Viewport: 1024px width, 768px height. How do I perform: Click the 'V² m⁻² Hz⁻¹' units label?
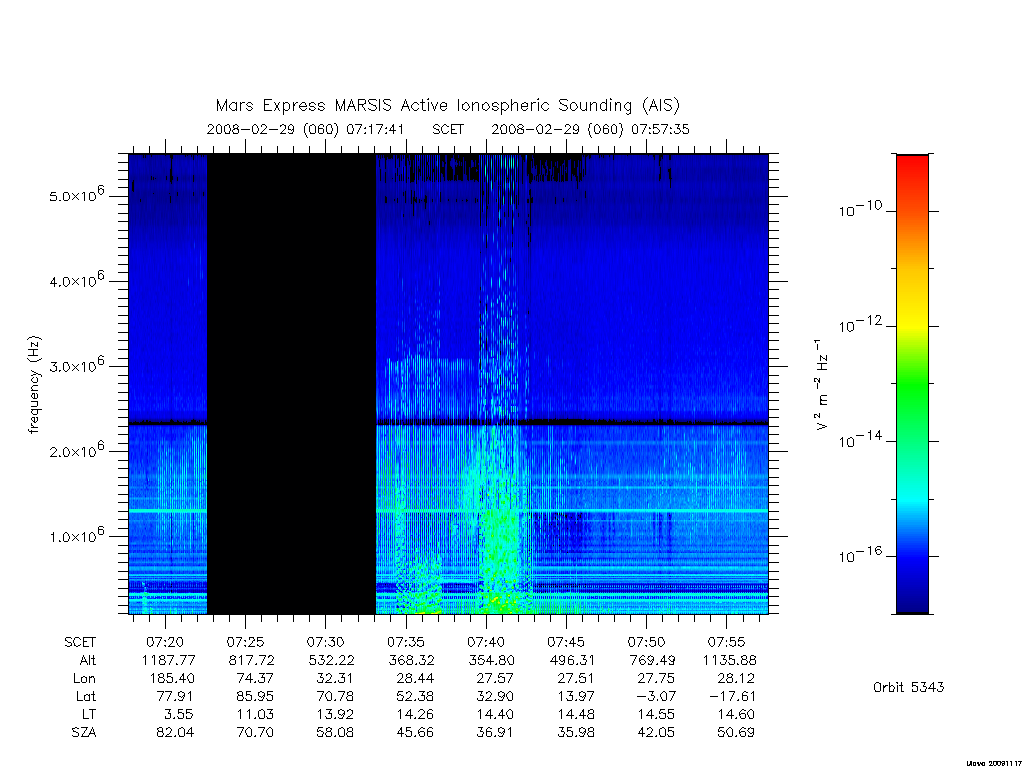point(822,385)
